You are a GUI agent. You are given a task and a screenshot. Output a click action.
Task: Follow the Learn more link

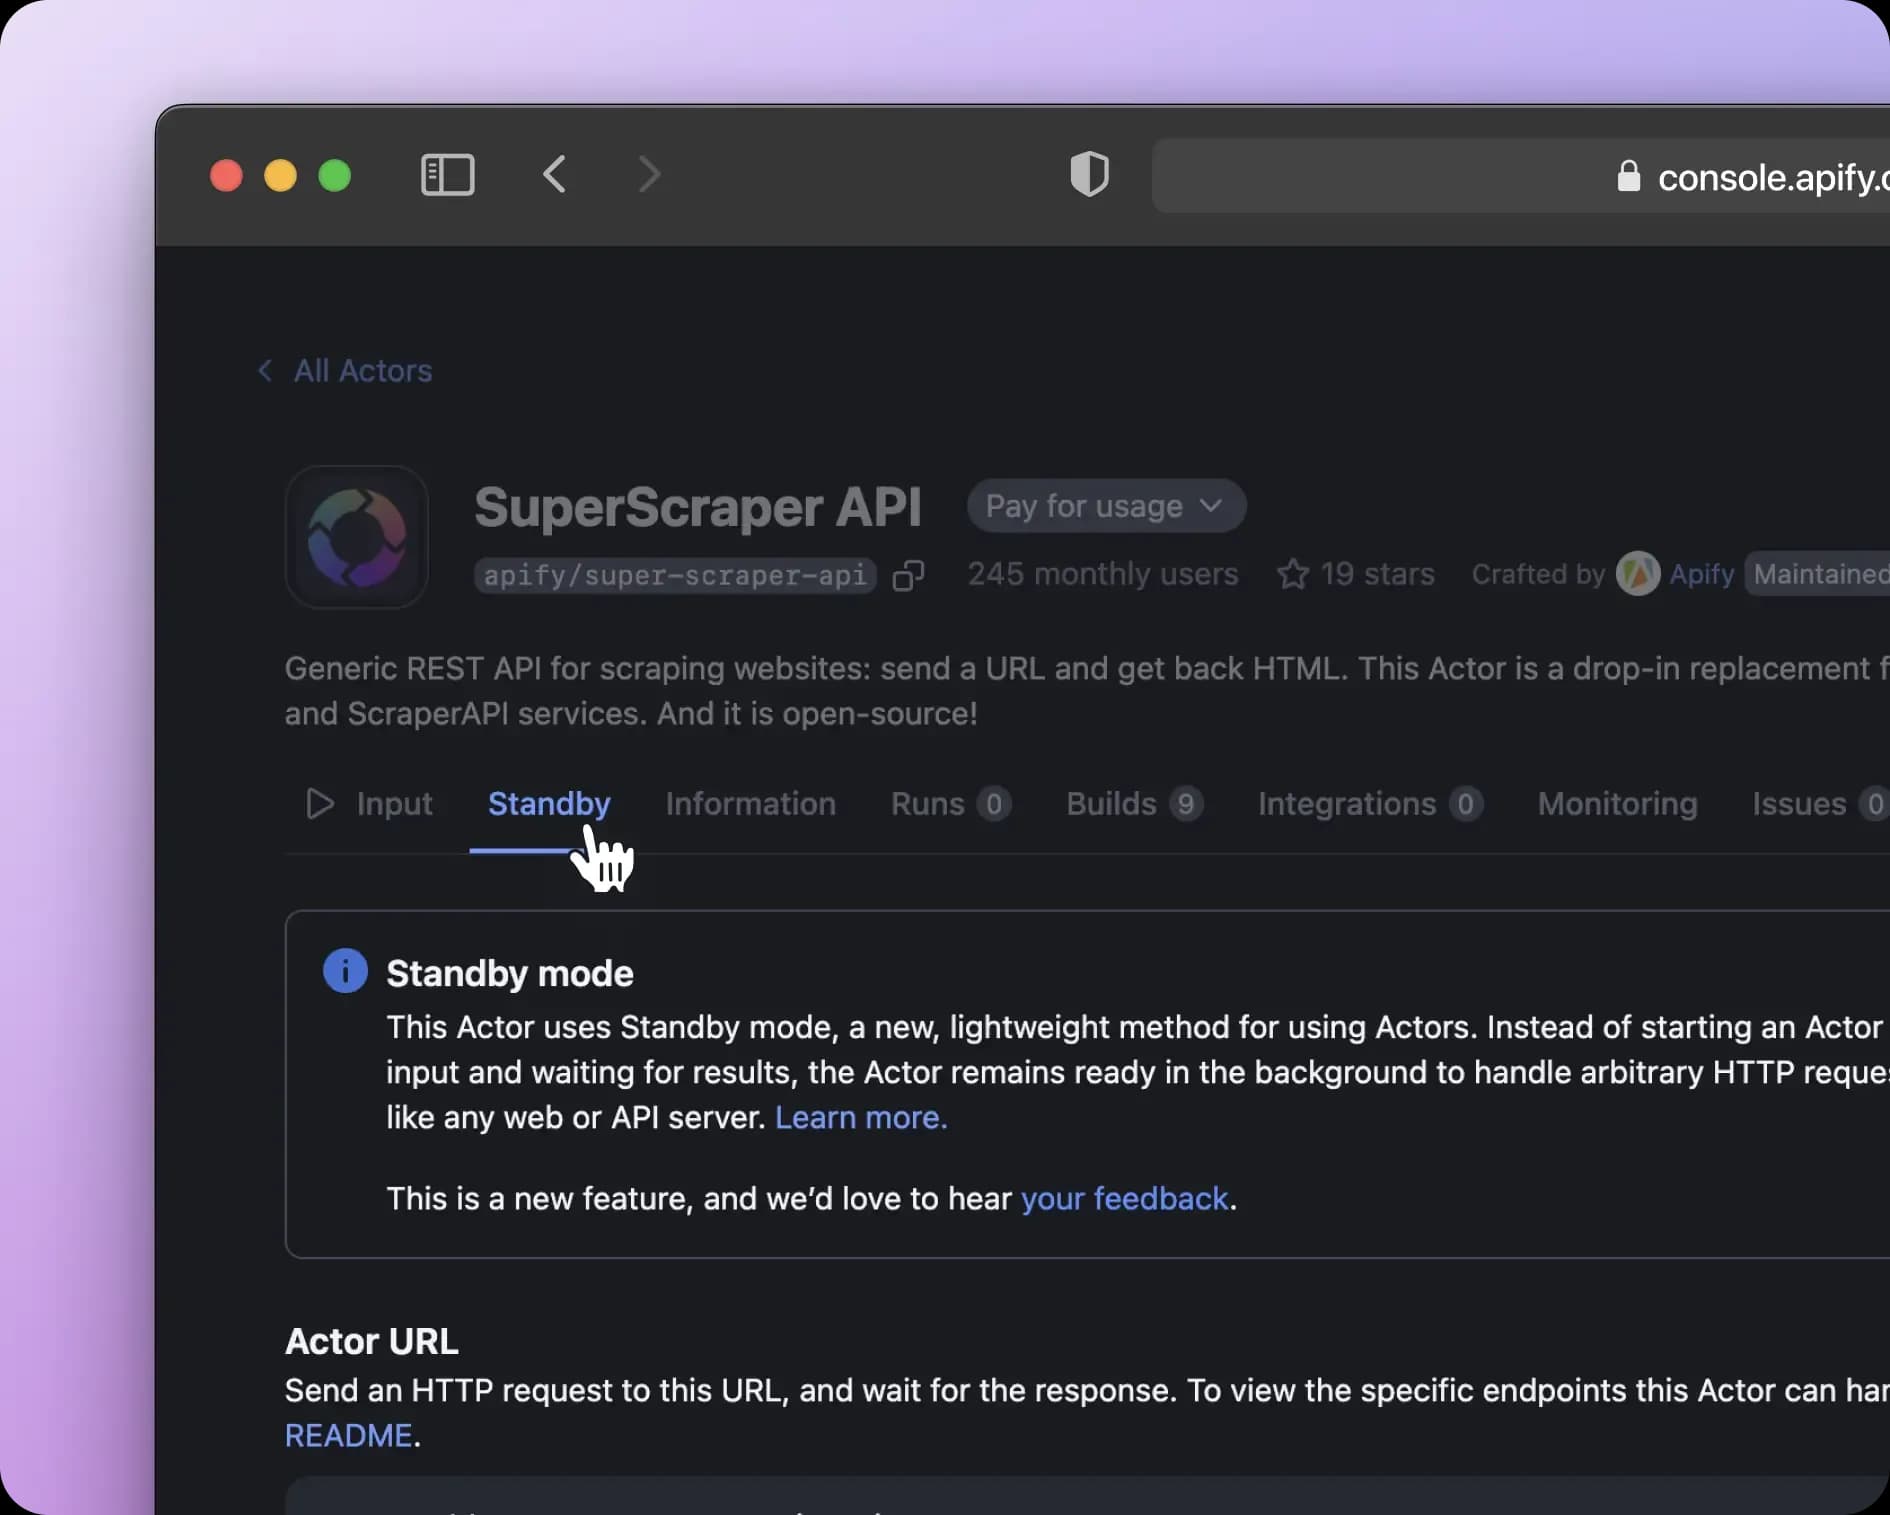pos(861,1117)
